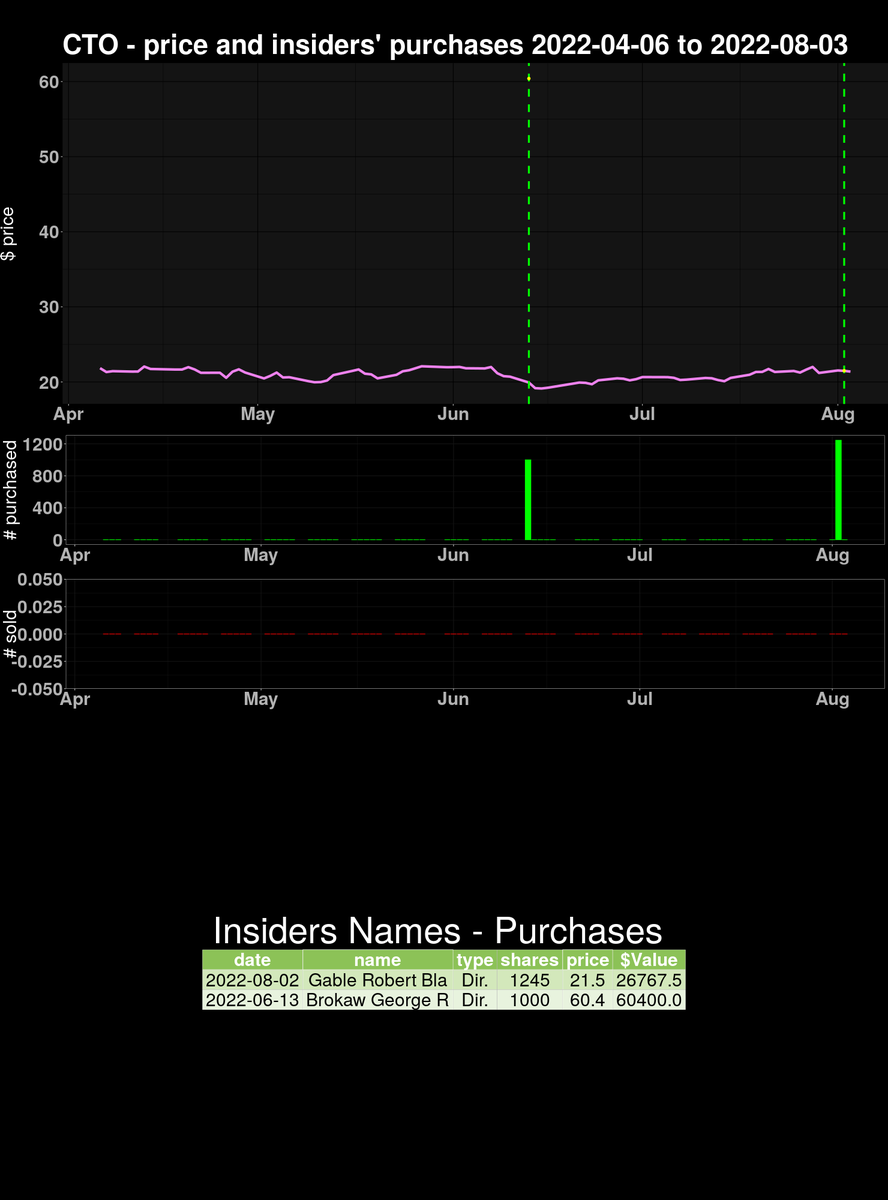Click the yellow marker near 60 on dashed line
The height and width of the screenshot is (1200, 888).
click(529, 78)
